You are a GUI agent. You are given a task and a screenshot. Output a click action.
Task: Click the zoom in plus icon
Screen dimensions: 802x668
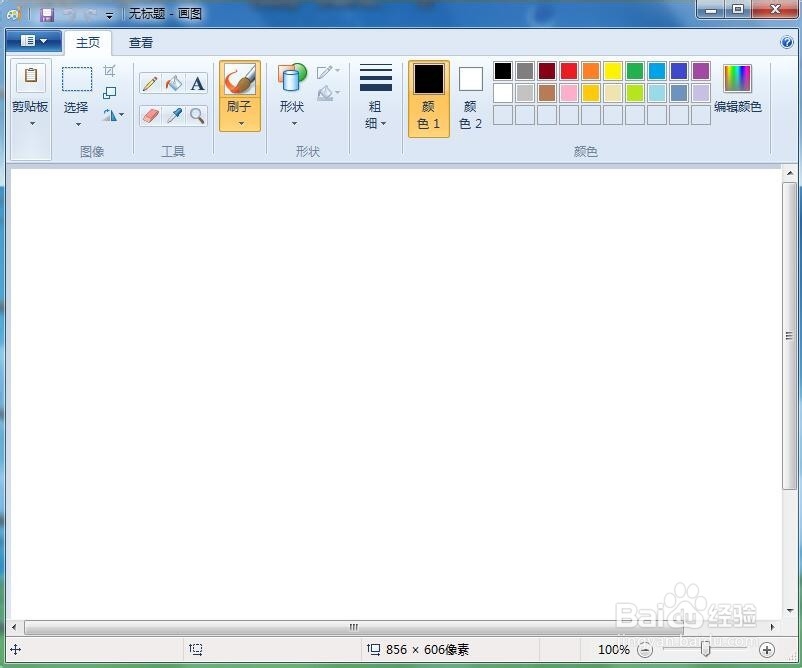[x=767, y=650]
